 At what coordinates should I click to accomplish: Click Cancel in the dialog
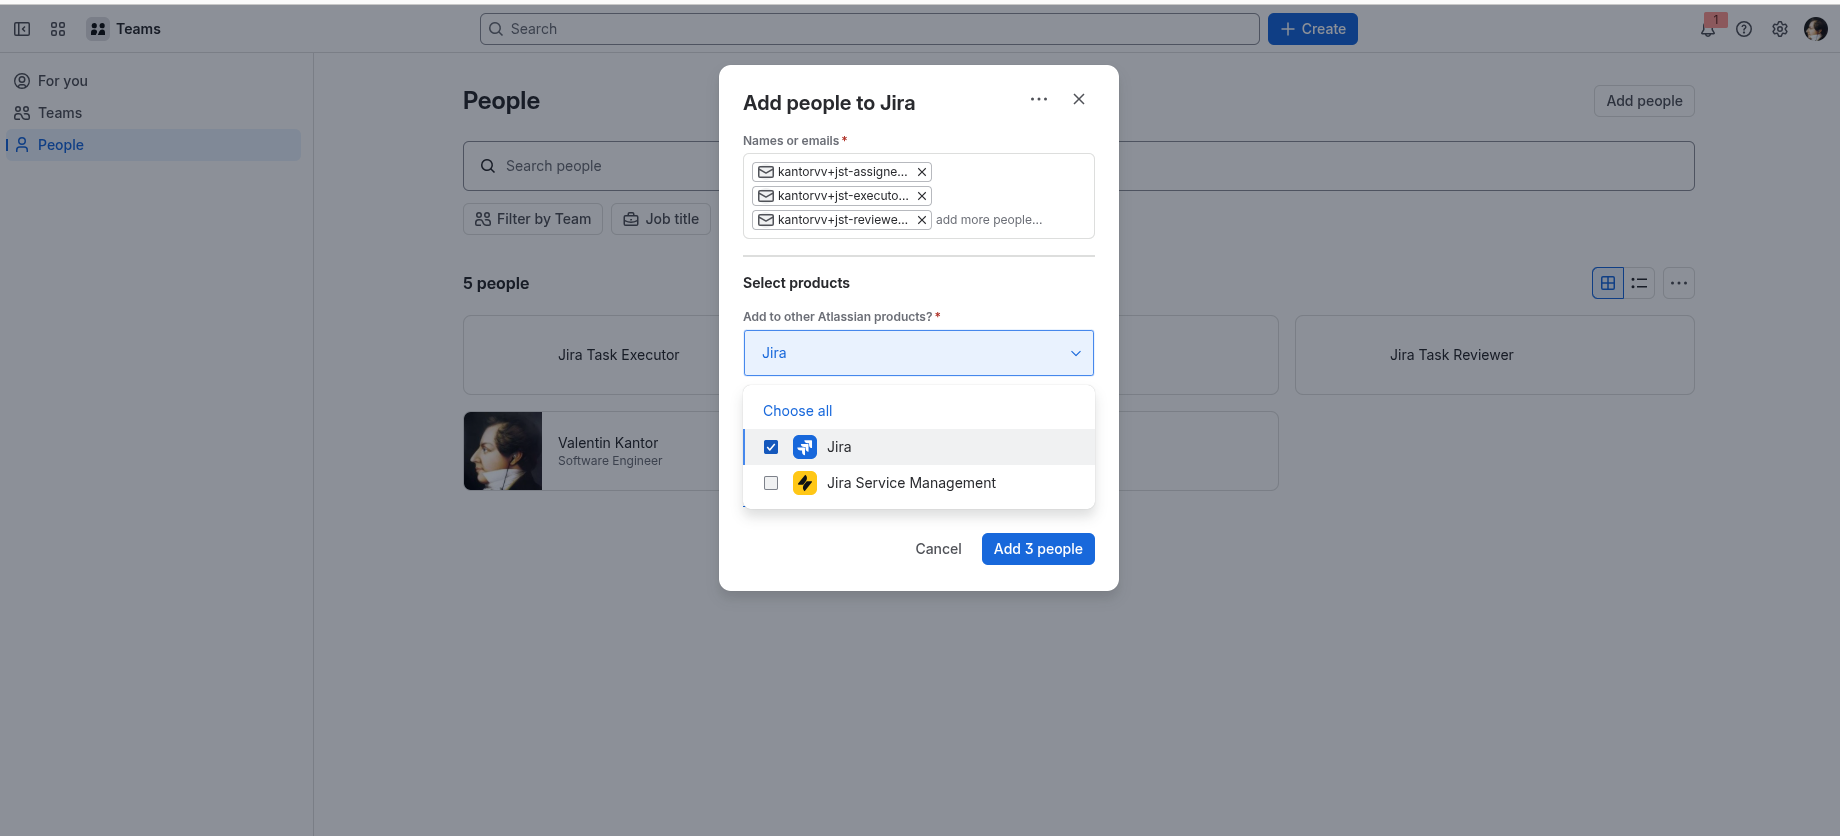(938, 549)
